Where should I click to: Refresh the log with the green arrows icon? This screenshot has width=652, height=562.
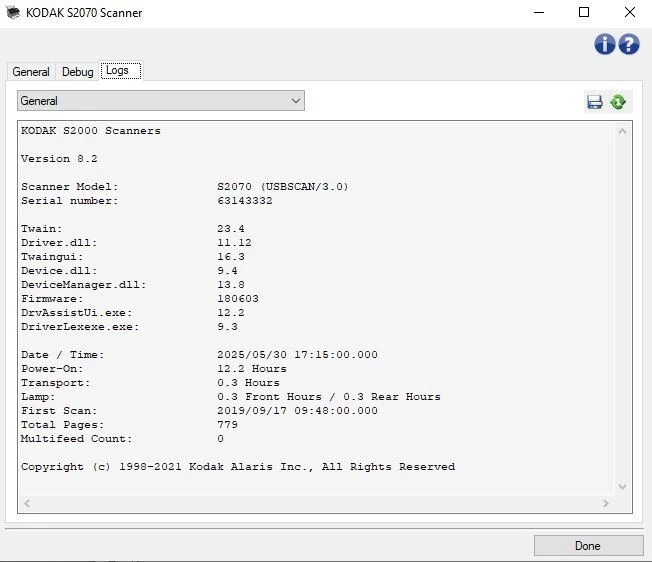(618, 102)
